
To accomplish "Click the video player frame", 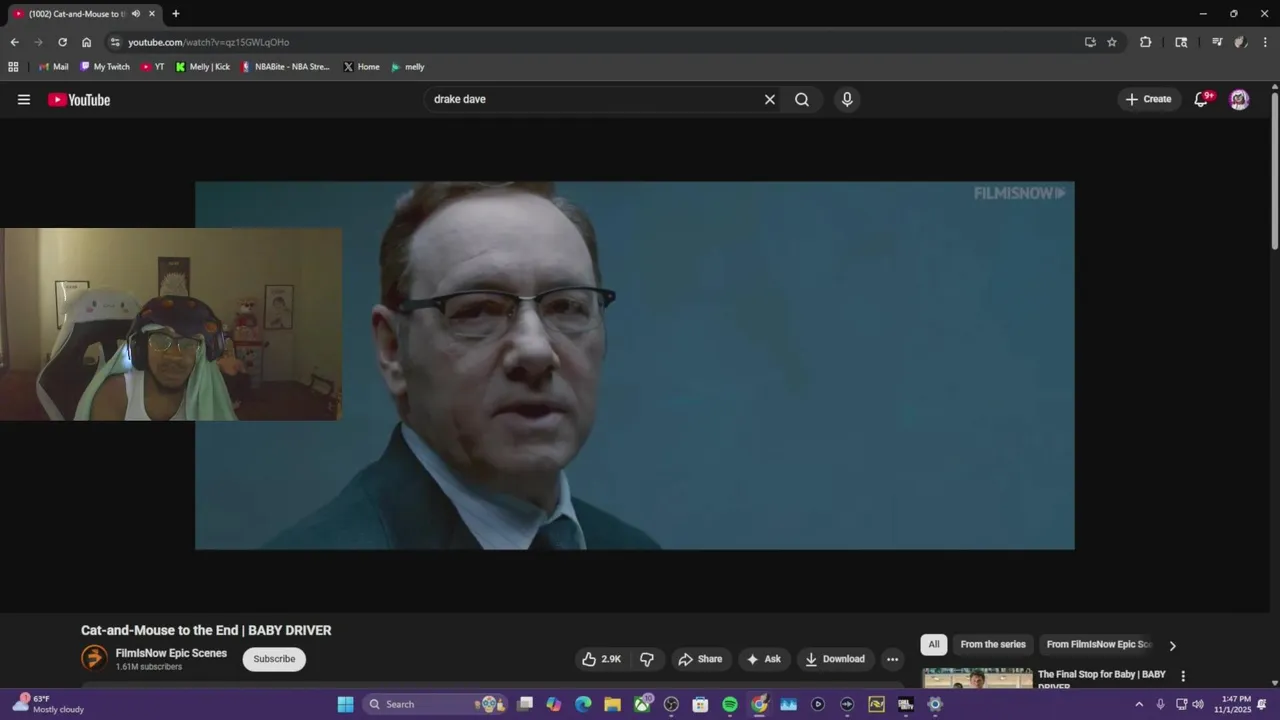I will (635, 365).
